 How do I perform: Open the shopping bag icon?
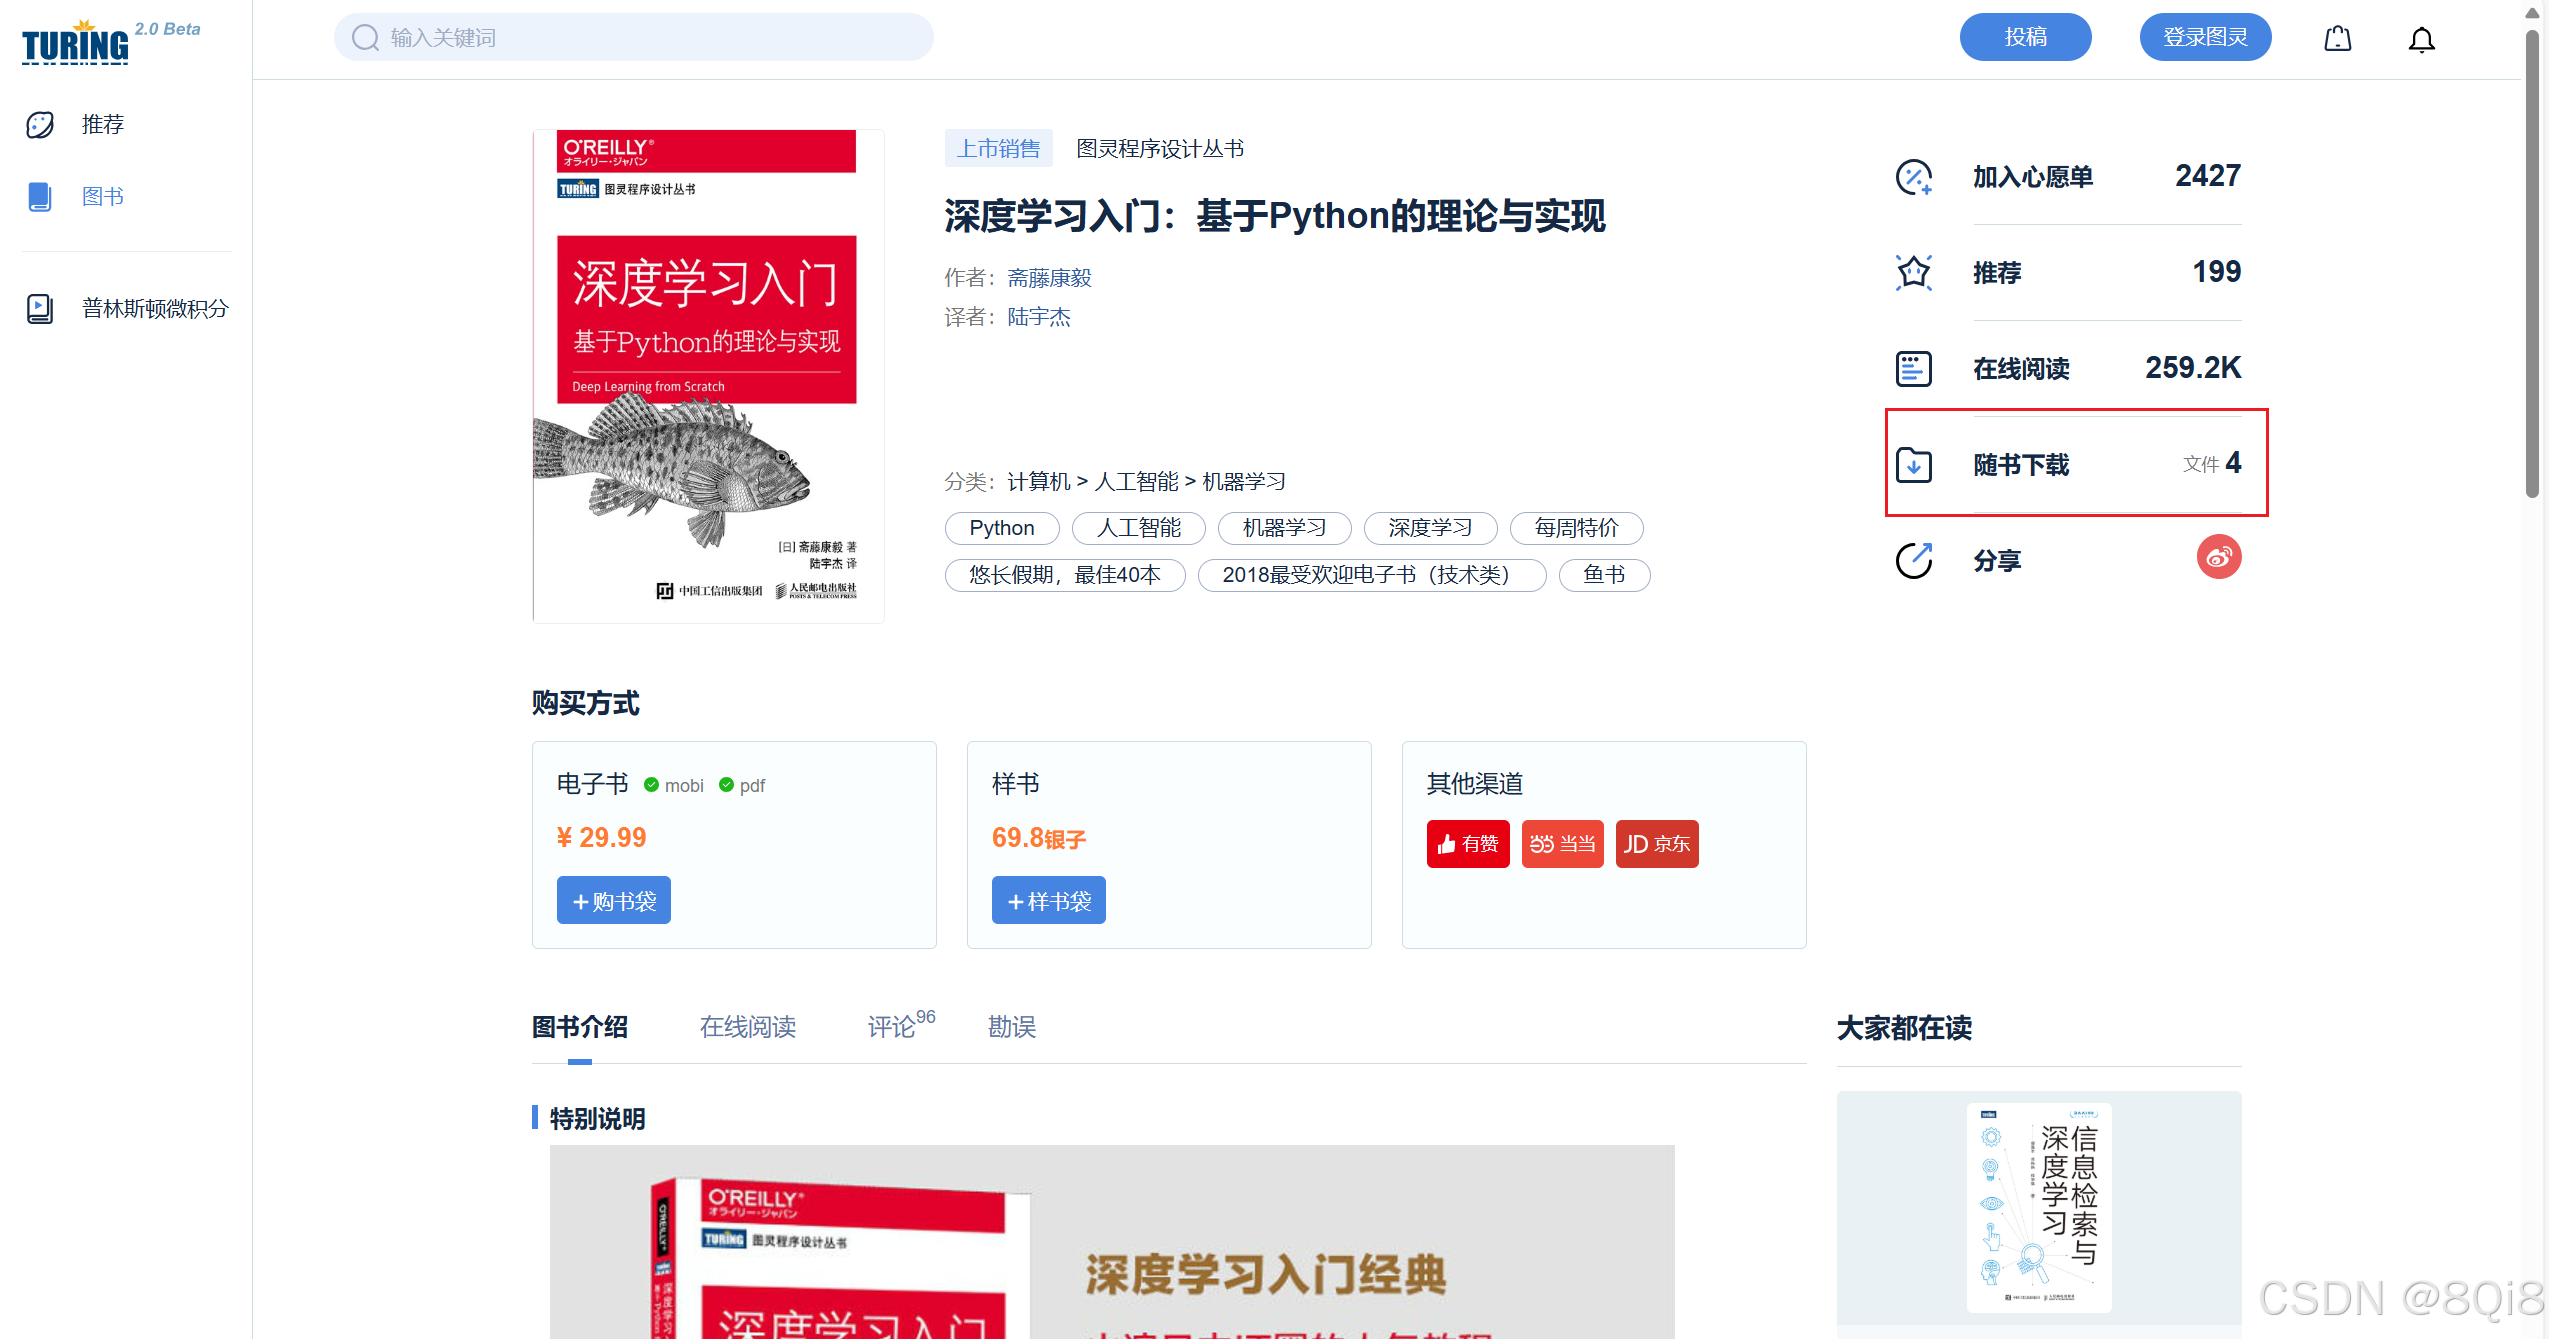[x=2337, y=39]
